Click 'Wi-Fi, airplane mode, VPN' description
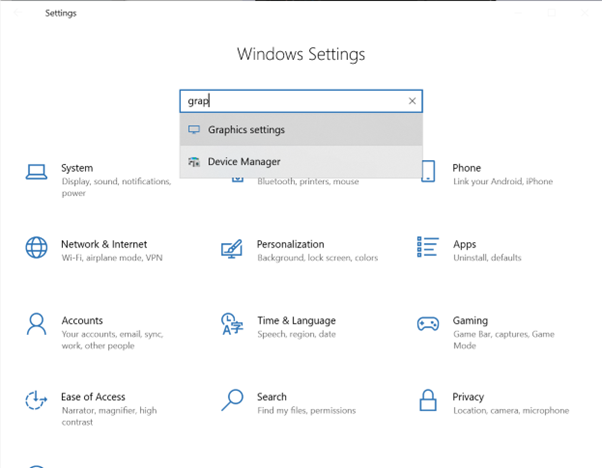Image resolution: width=602 pixels, height=468 pixels. tap(112, 258)
